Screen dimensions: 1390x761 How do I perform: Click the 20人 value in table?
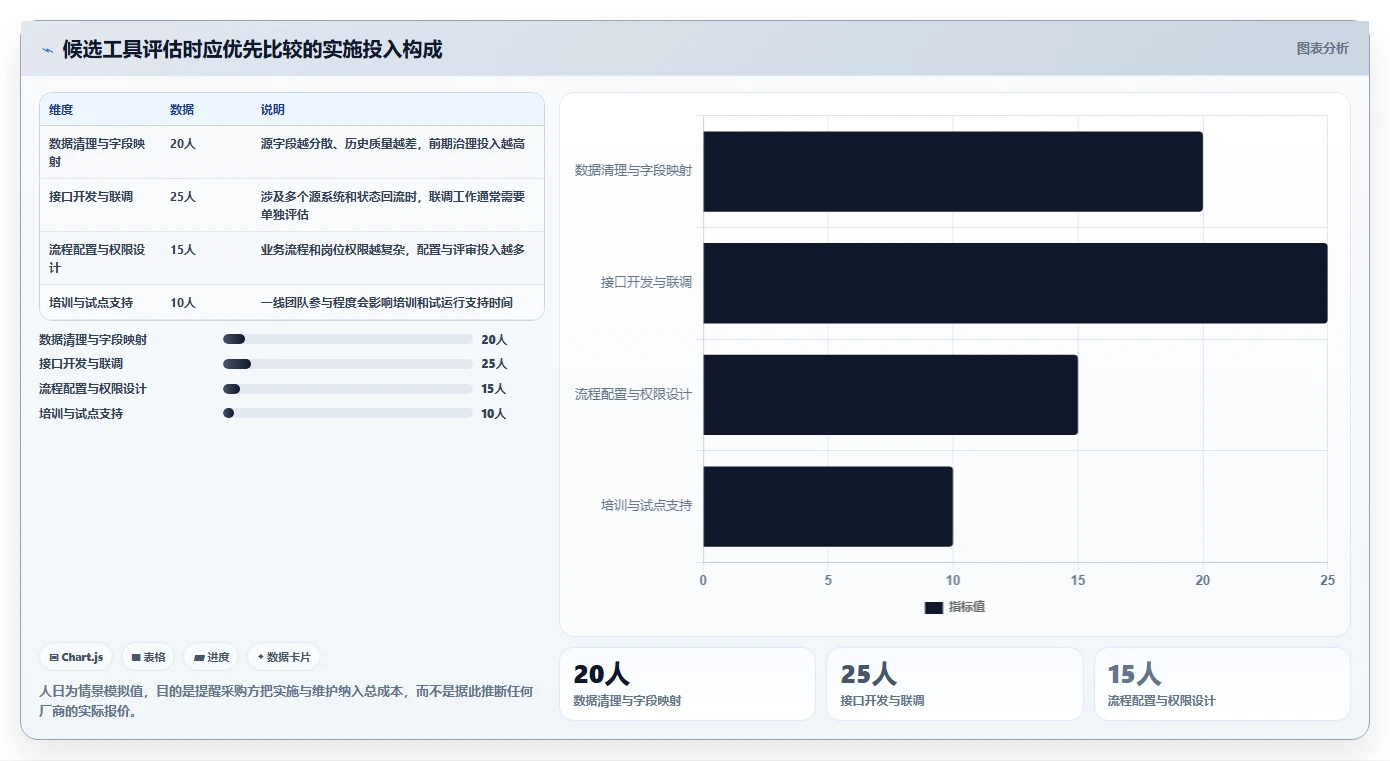pos(183,144)
